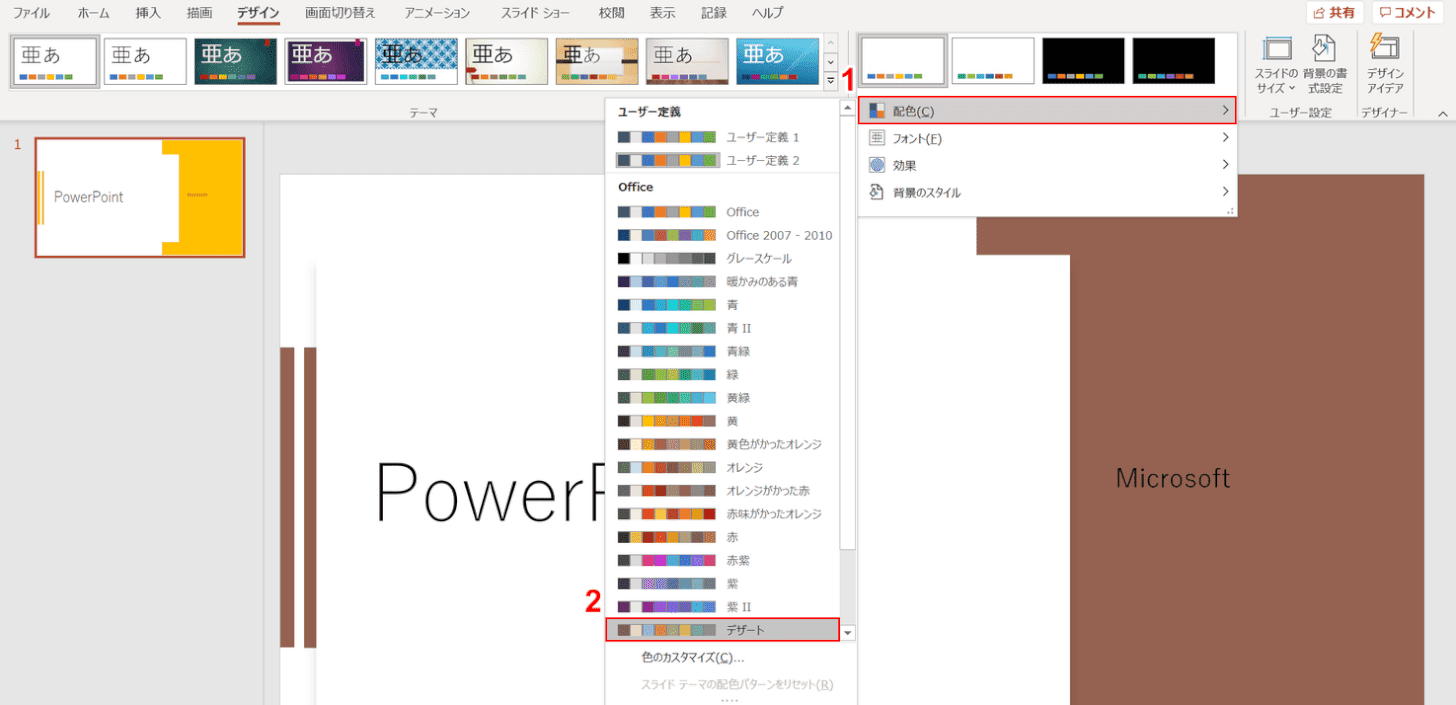
Task: Click the 共有 share button
Action: tap(1335, 12)
